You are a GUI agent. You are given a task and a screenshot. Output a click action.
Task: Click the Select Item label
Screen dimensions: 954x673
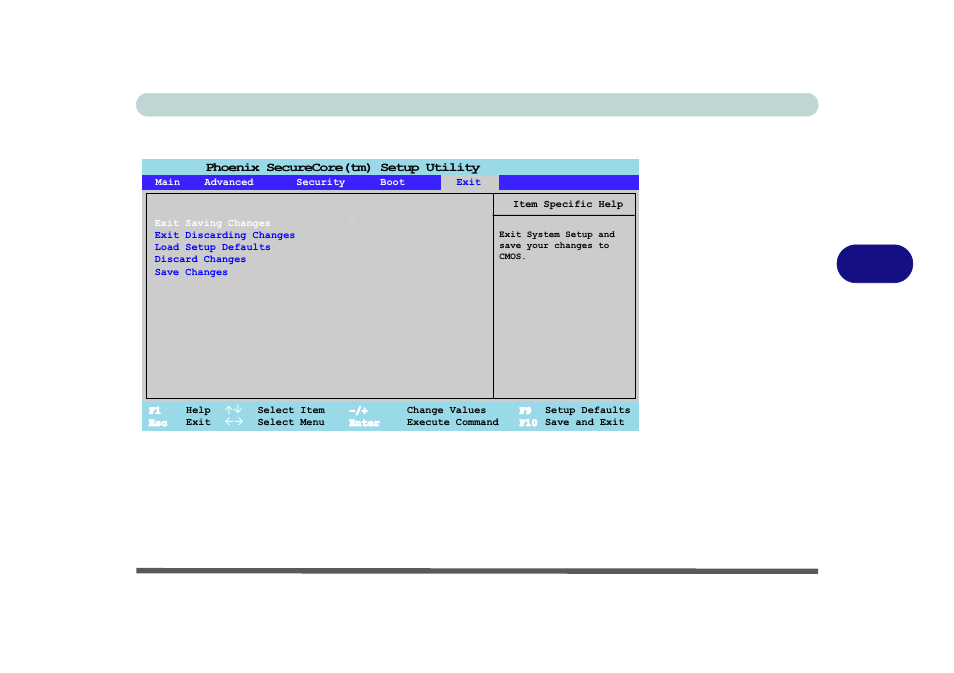coord(291,411)
